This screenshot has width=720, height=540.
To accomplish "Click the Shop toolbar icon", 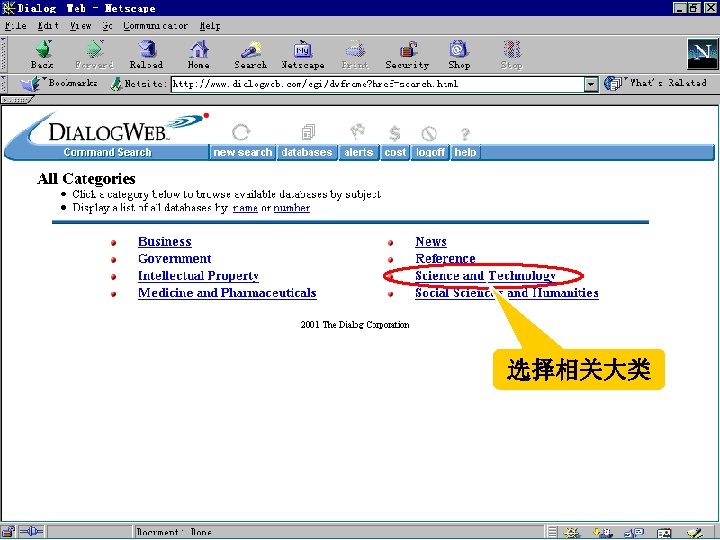I will [x=459, y=54].
